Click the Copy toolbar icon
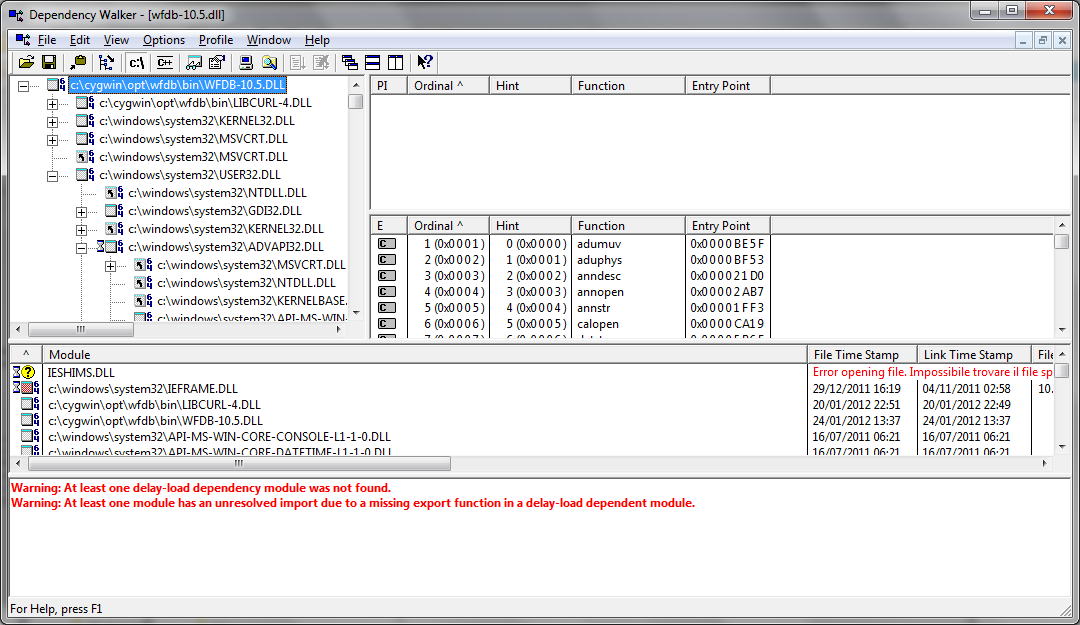This screenshot has width=1080, height=625. 79,62
